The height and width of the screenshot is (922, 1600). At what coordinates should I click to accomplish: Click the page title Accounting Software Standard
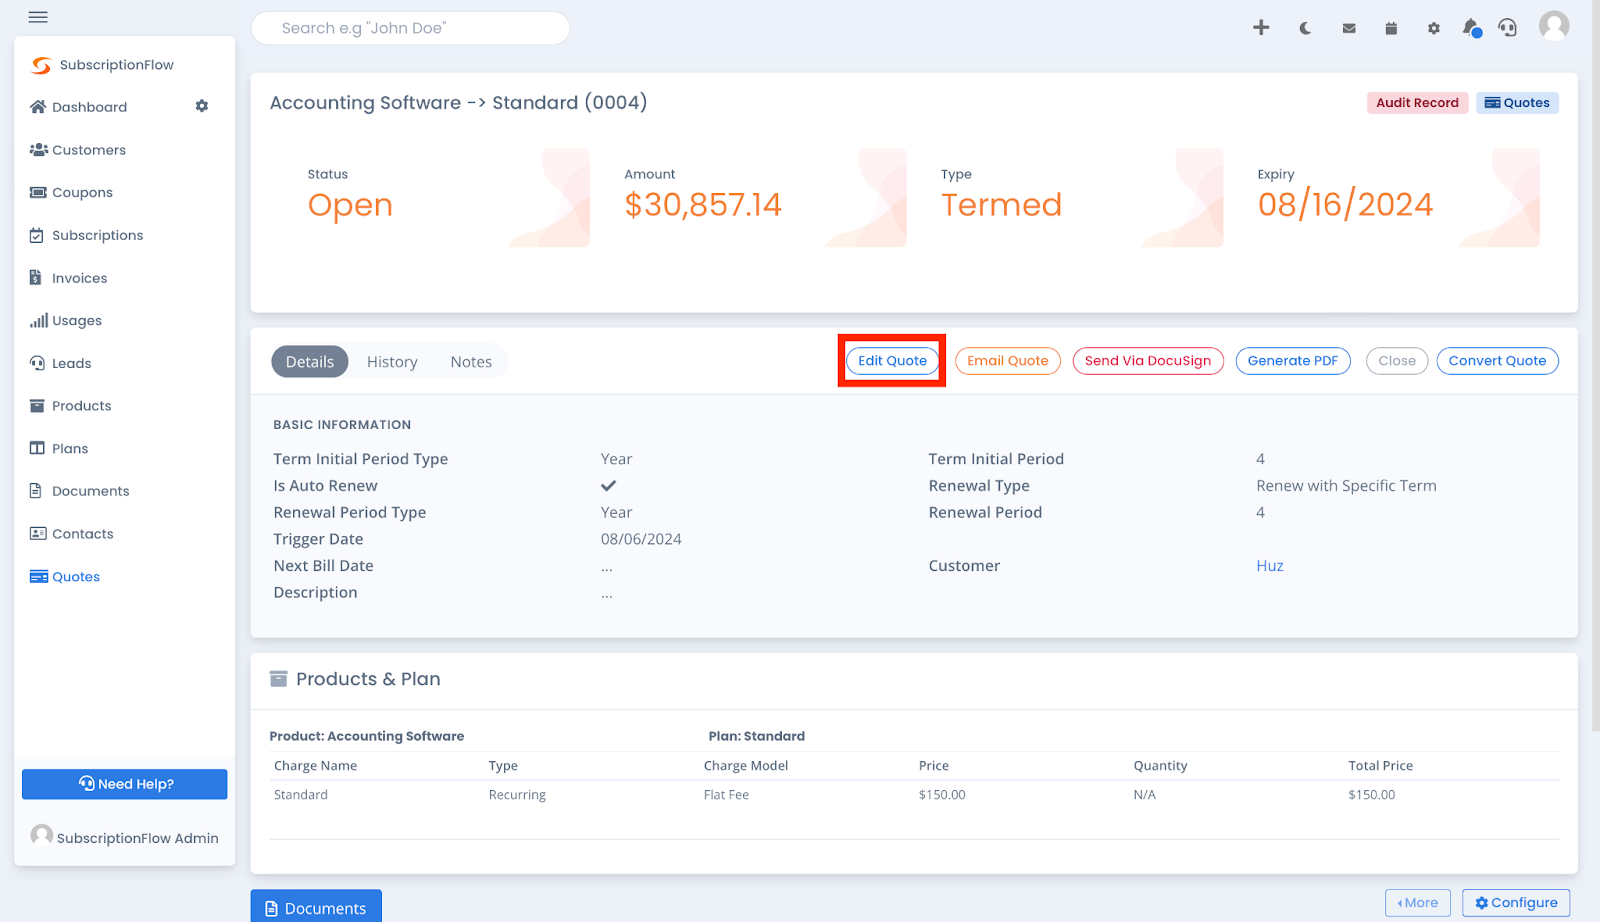(458, 103)
